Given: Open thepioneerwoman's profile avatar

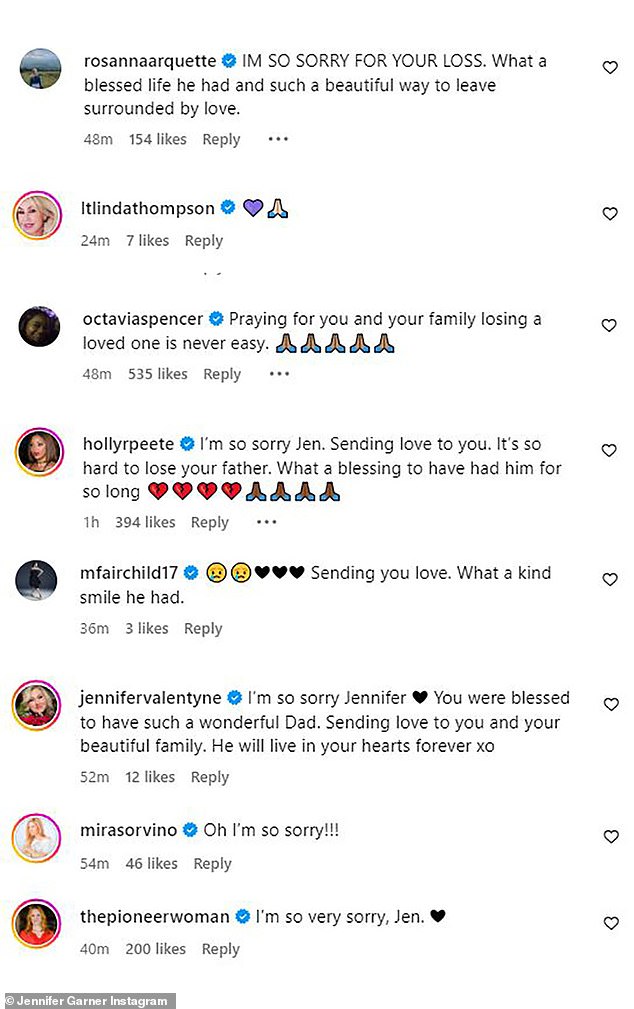Looking at the screenshot, I should (x=39, y=924).
